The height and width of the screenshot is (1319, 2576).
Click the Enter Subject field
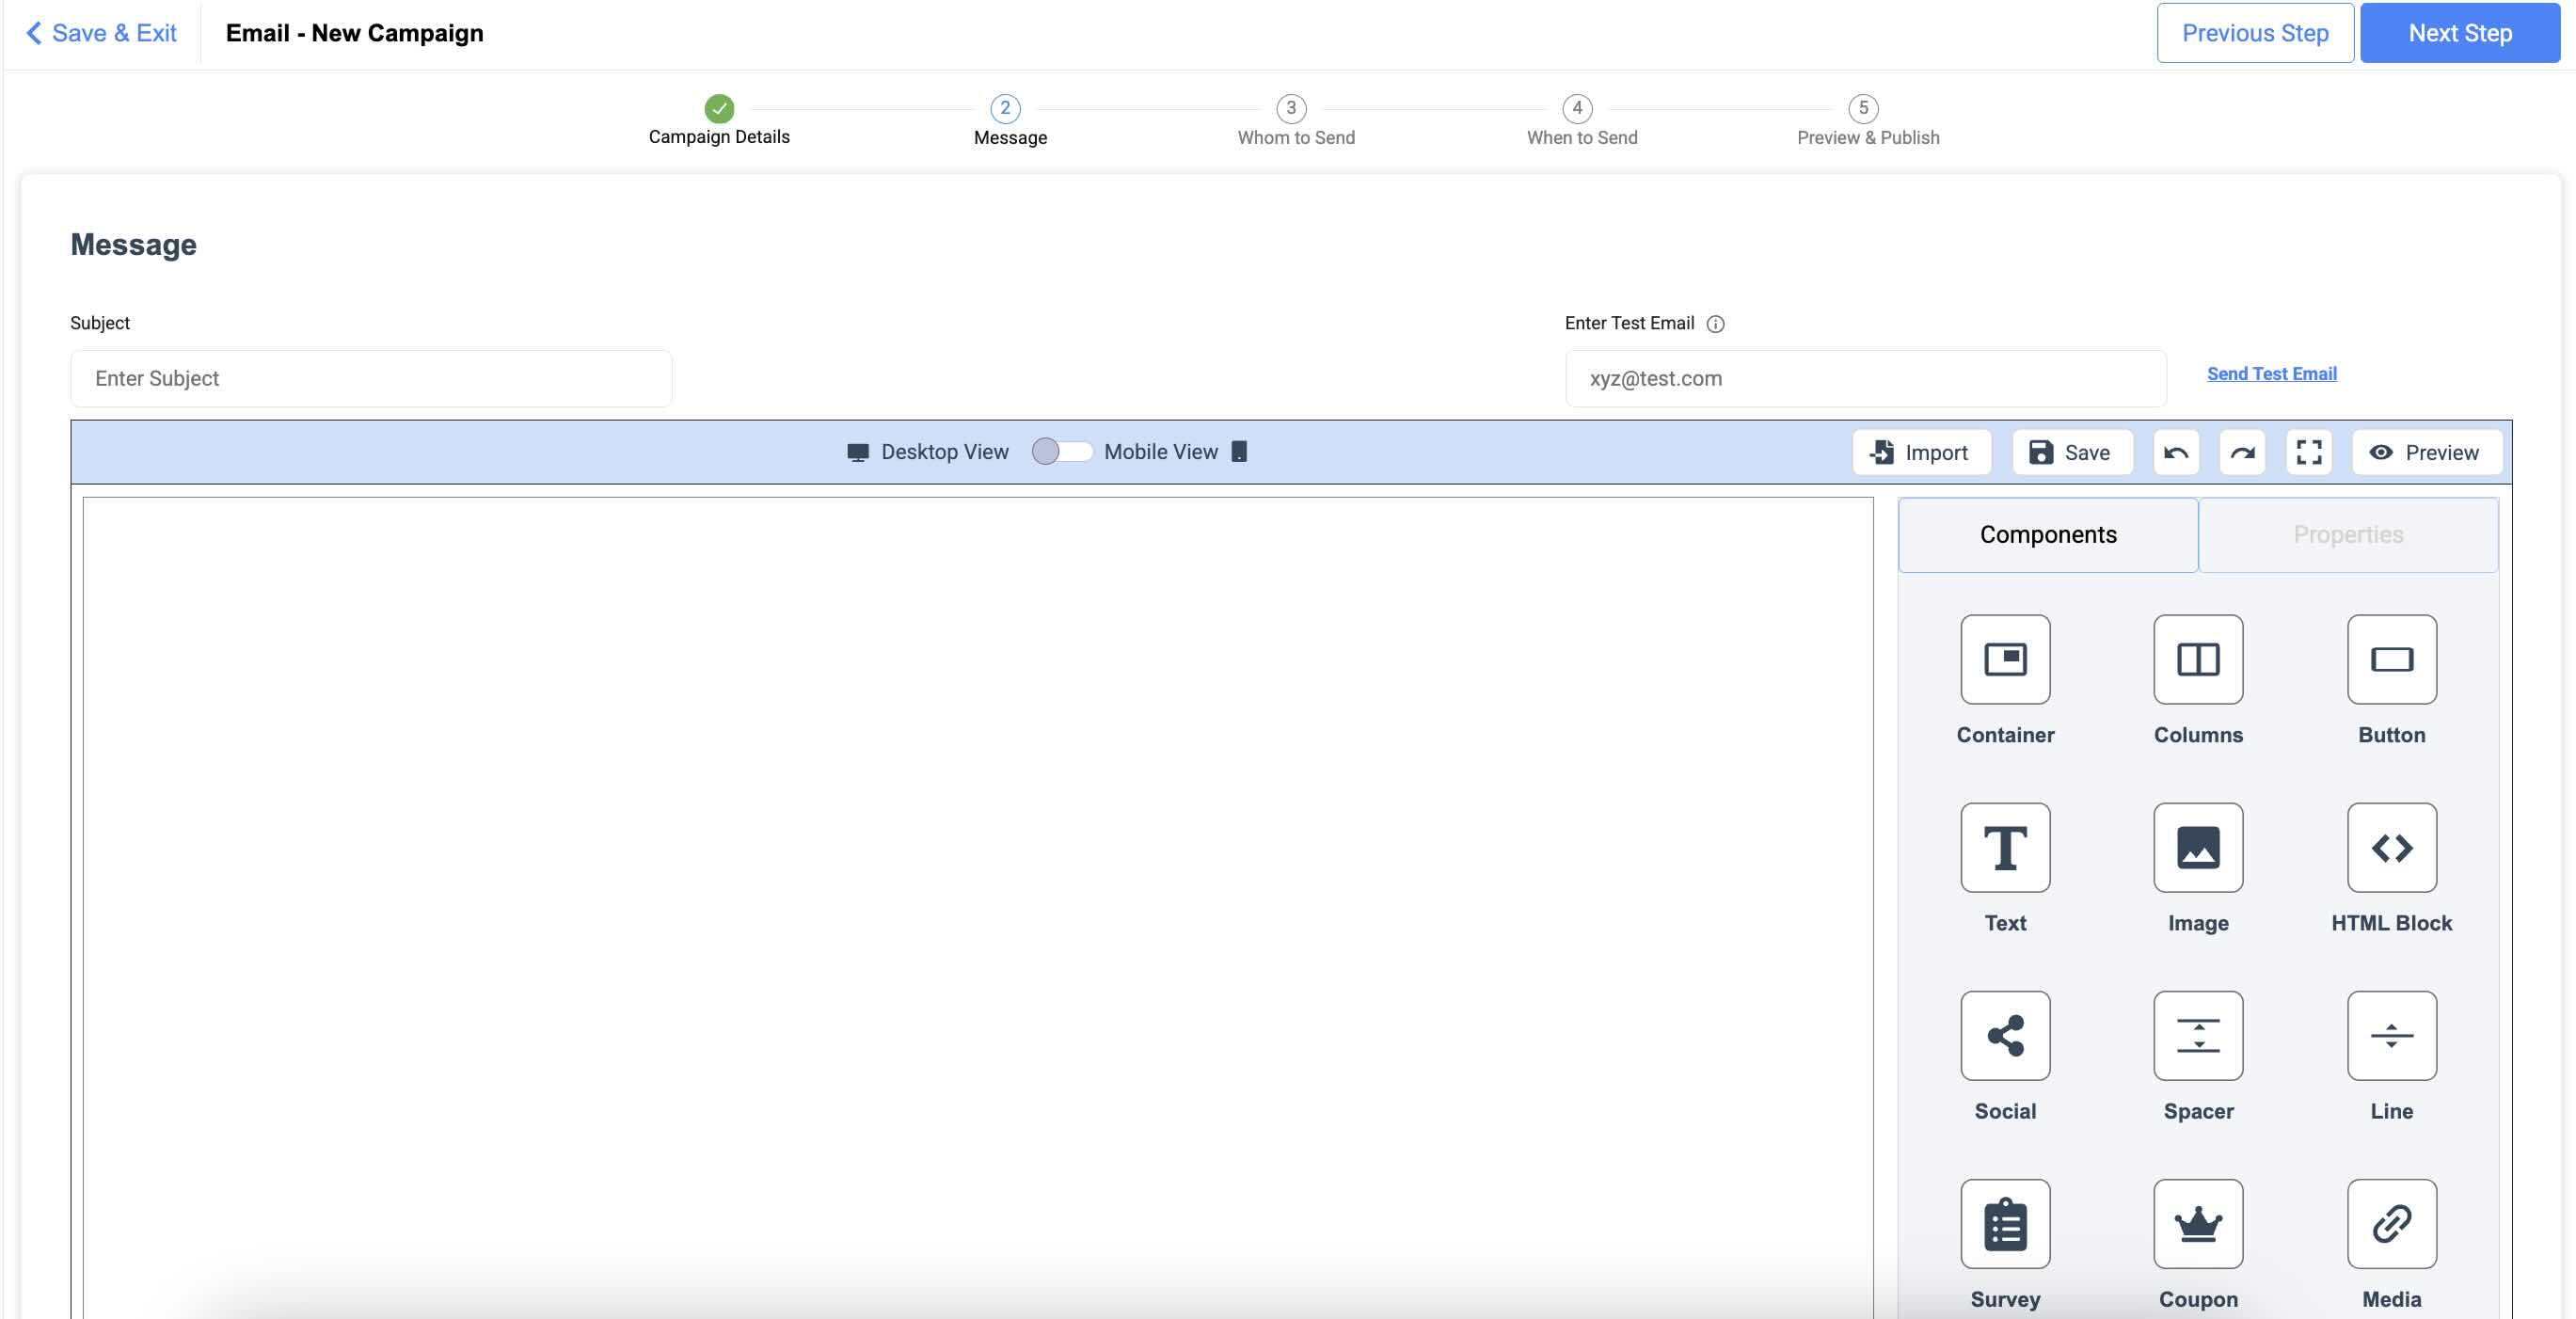[371, 378]
